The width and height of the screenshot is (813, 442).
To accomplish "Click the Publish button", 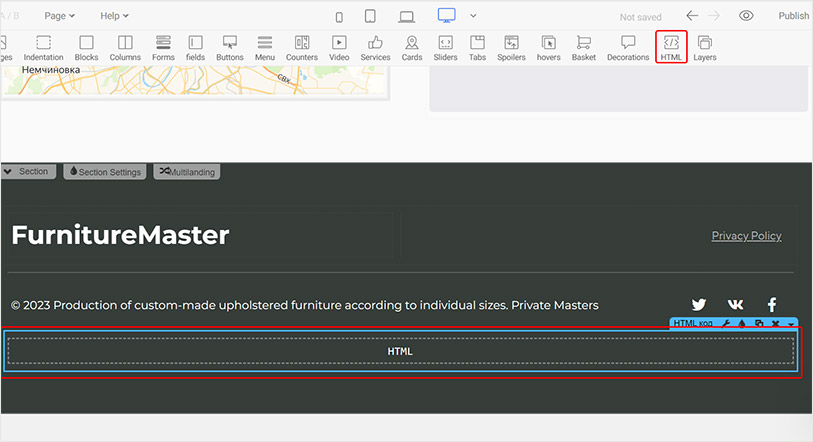I will pos(793,16).
